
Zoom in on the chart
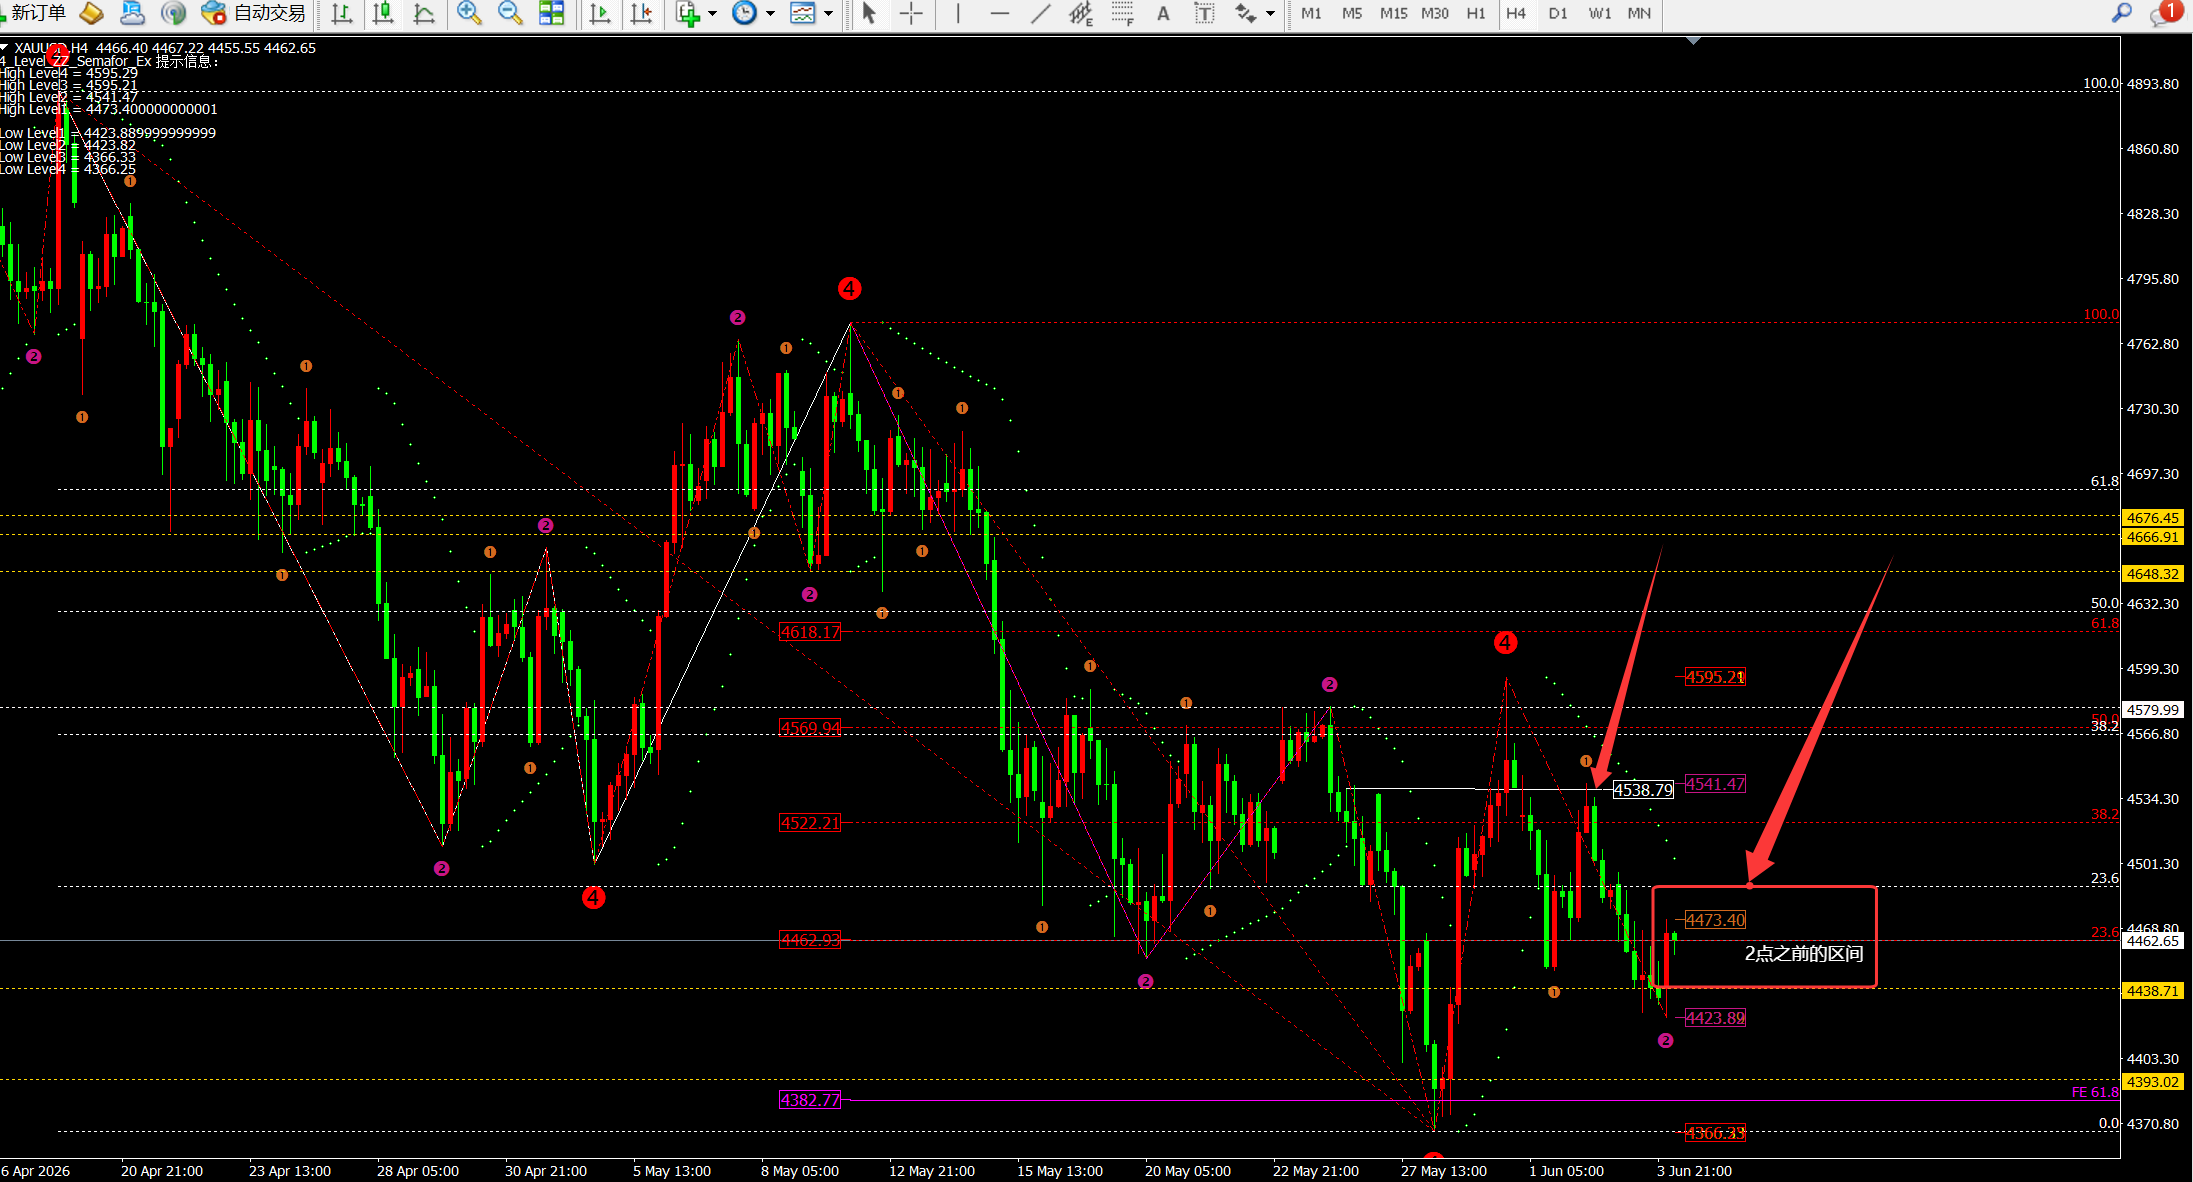point(469,13)
